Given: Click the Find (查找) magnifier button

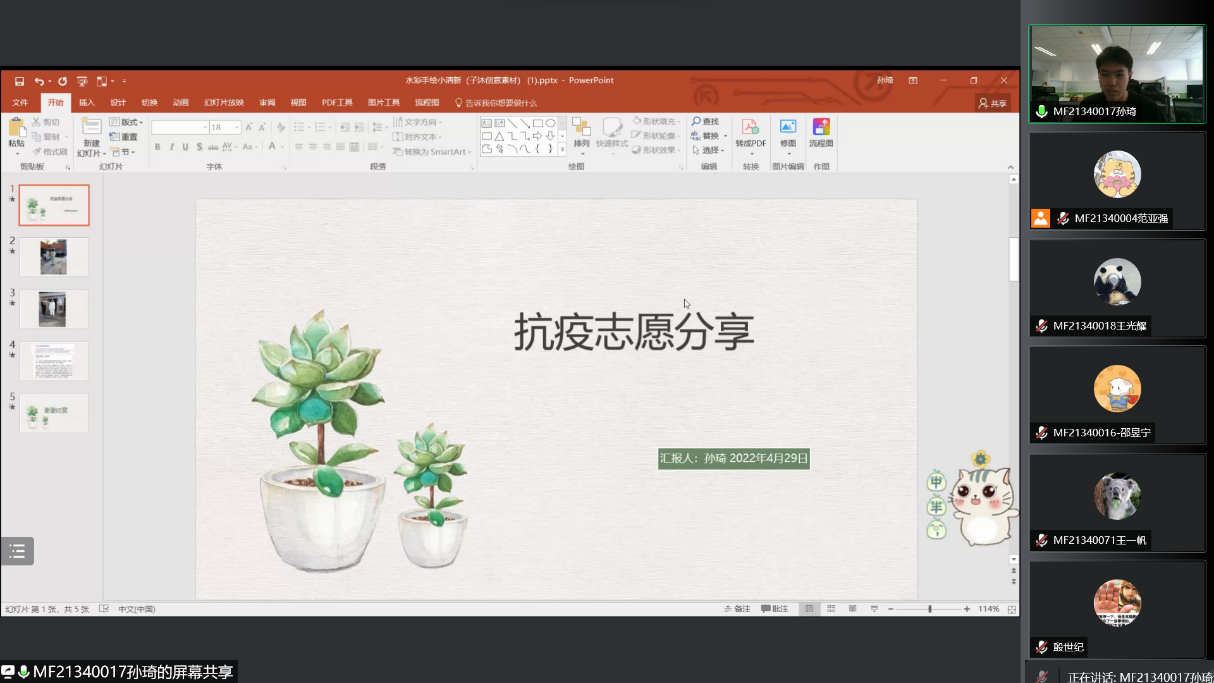Looking at the screenshot, I should coord(704,122).
